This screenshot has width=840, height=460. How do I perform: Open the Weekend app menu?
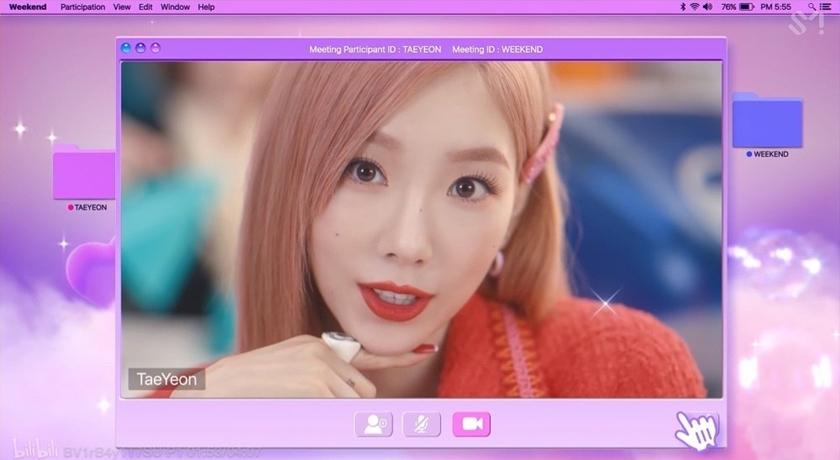point(28,7)
